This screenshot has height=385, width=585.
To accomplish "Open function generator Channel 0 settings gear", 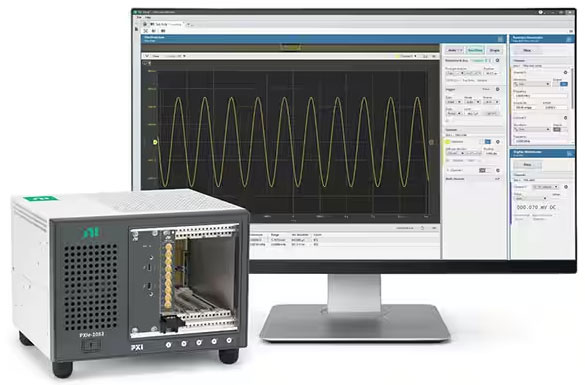I will point(566,72).
